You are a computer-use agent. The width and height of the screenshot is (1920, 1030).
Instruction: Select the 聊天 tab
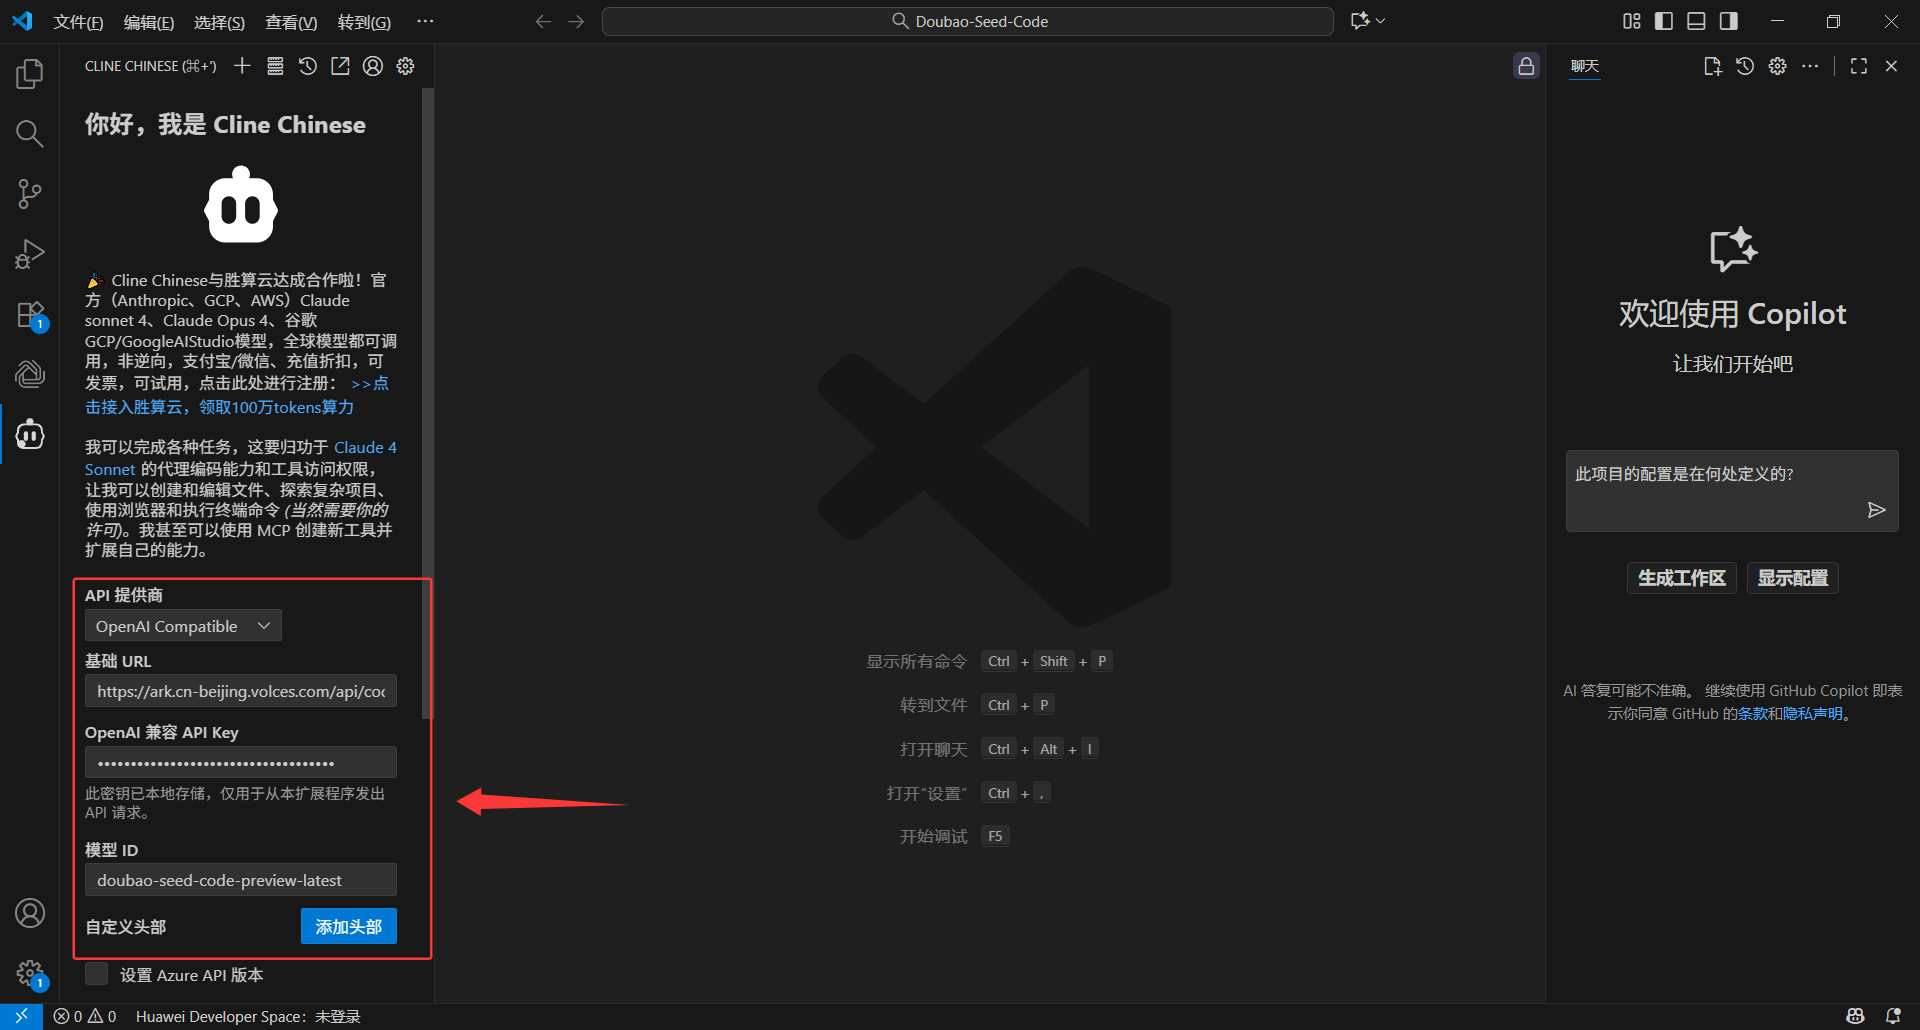(1585, 66)
